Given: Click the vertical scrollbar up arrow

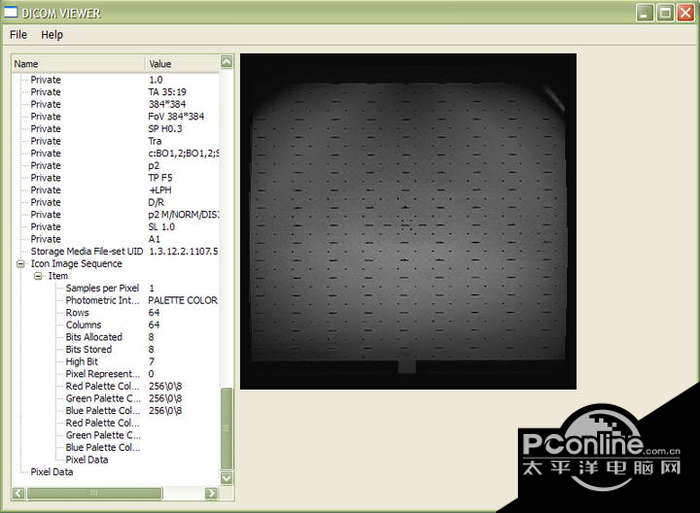Looking at the screenshot, I should pyautogui.click(x=226, y=62).
